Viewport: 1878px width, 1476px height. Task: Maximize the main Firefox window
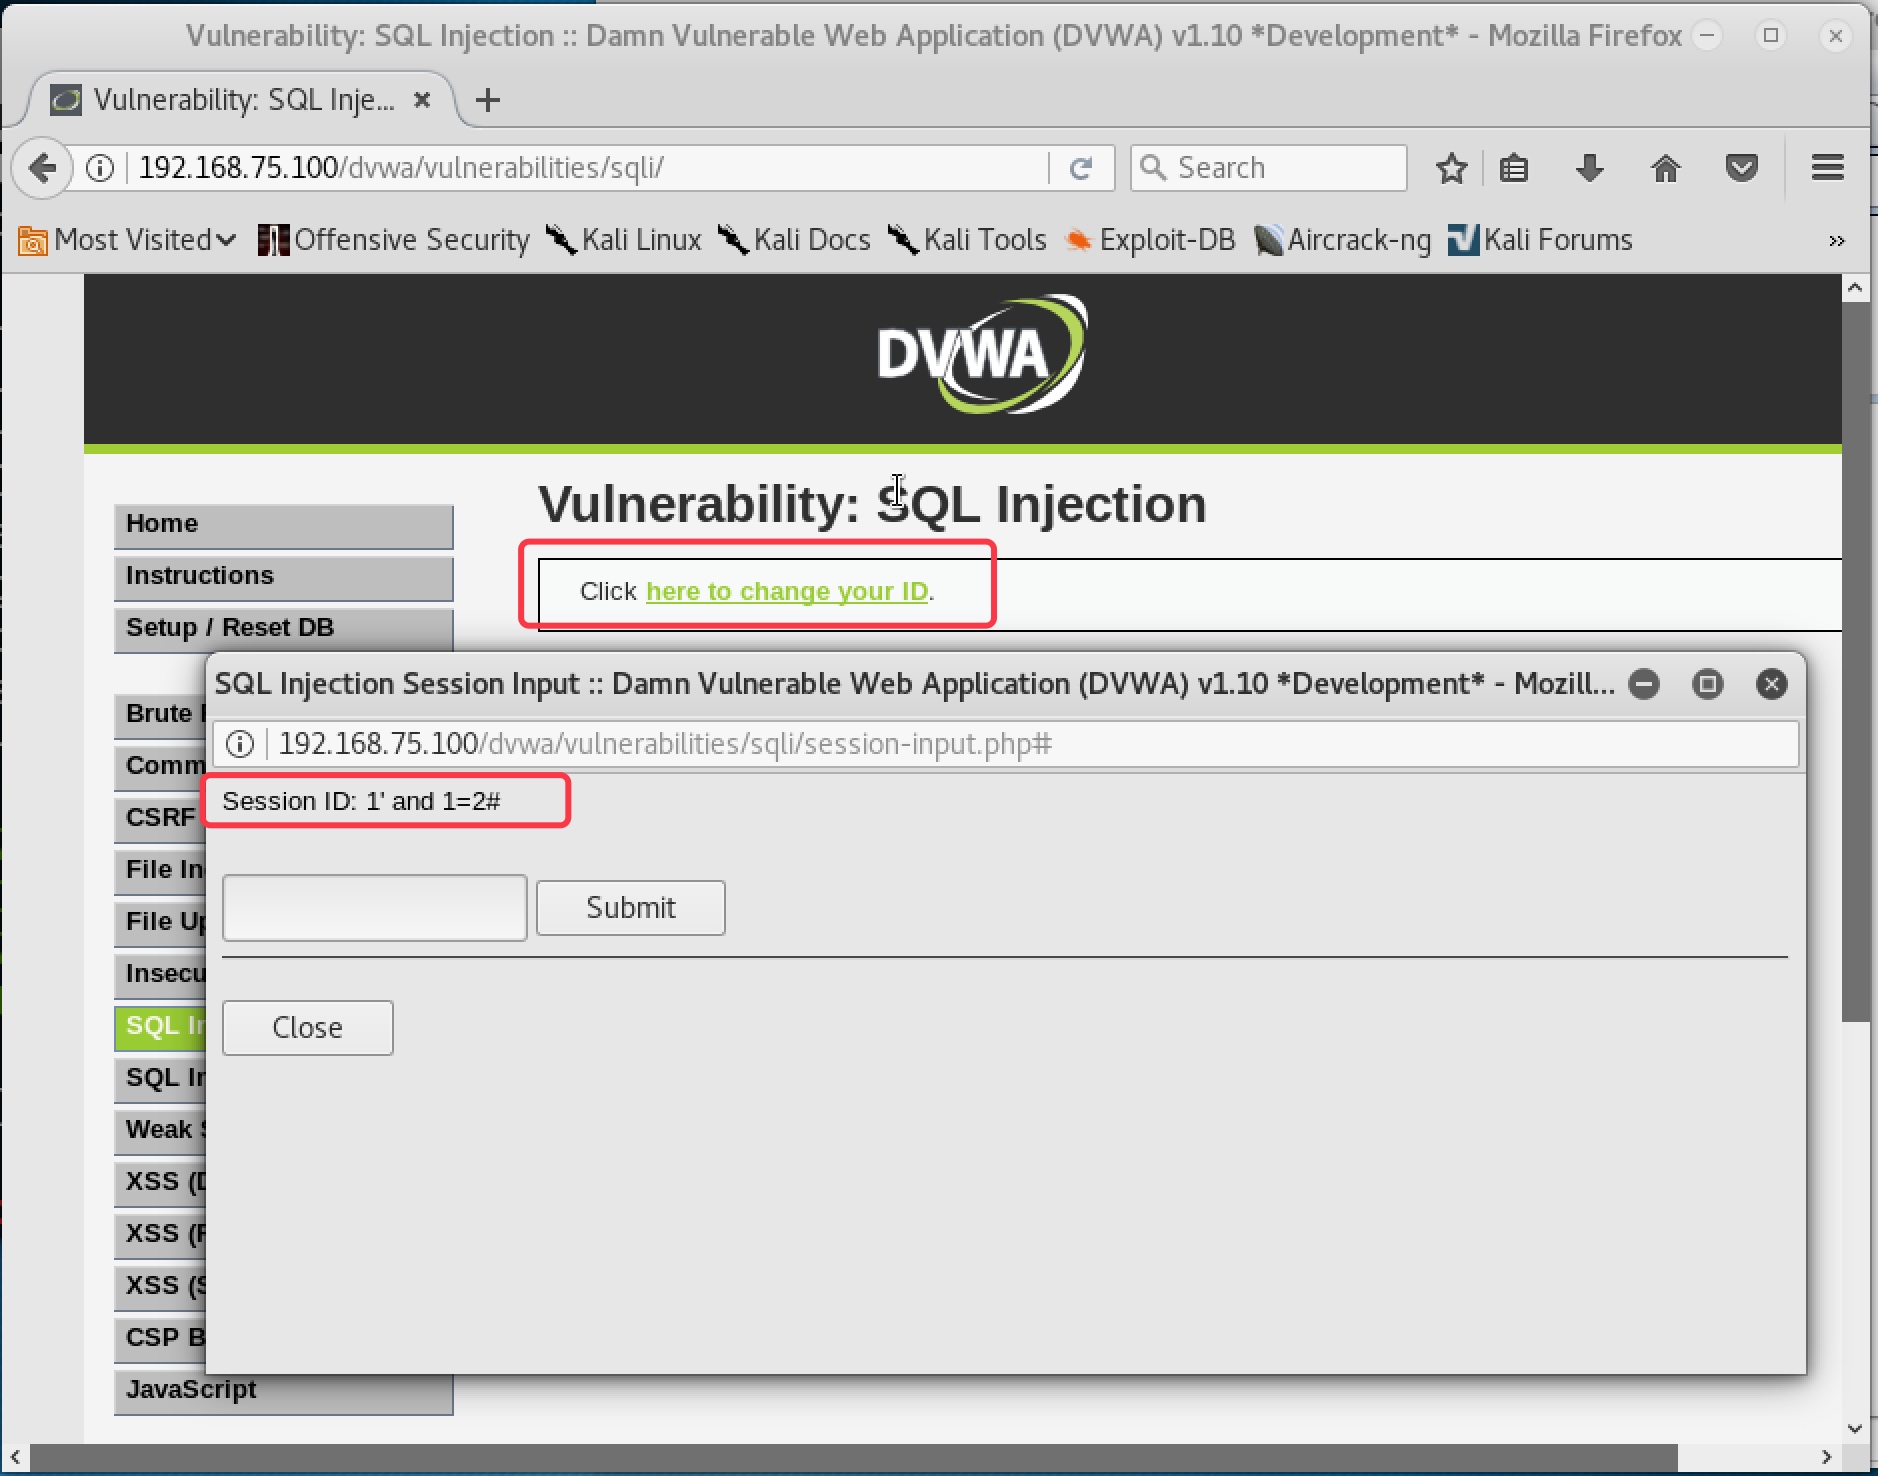1771,36
